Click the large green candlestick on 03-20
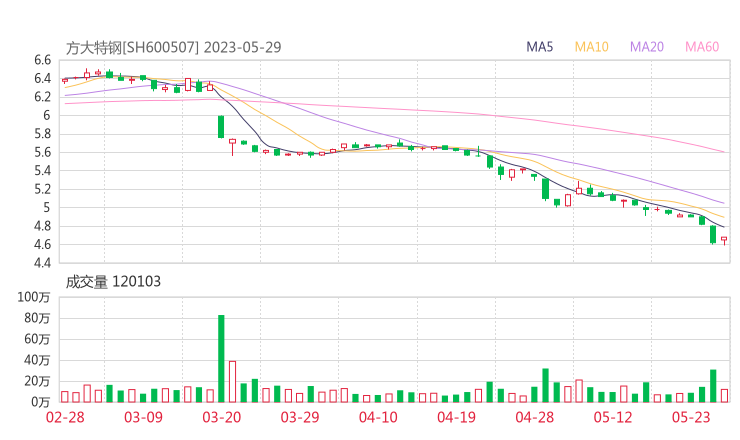The width and height of the screenshot is (740, 440). (x=221, y=127)
